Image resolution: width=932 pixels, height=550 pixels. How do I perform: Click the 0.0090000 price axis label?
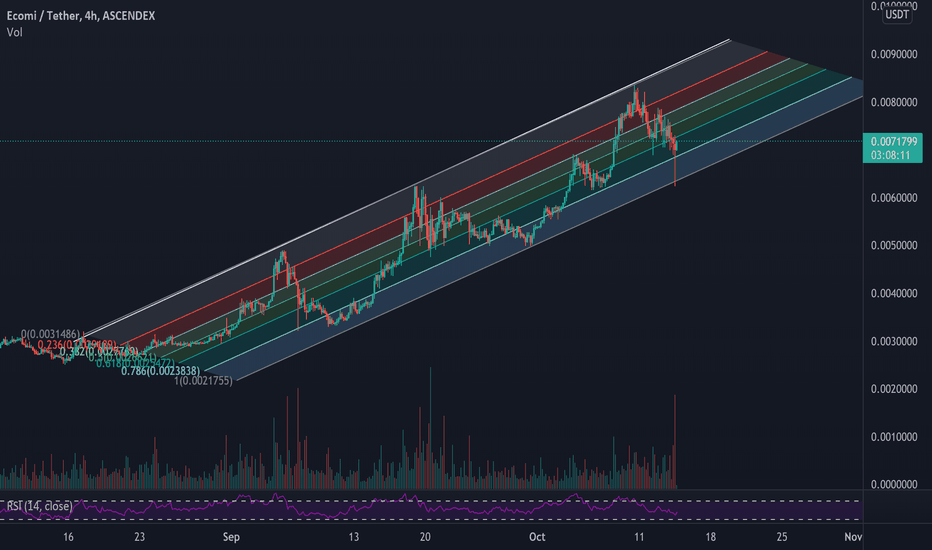tap(893, 55)
